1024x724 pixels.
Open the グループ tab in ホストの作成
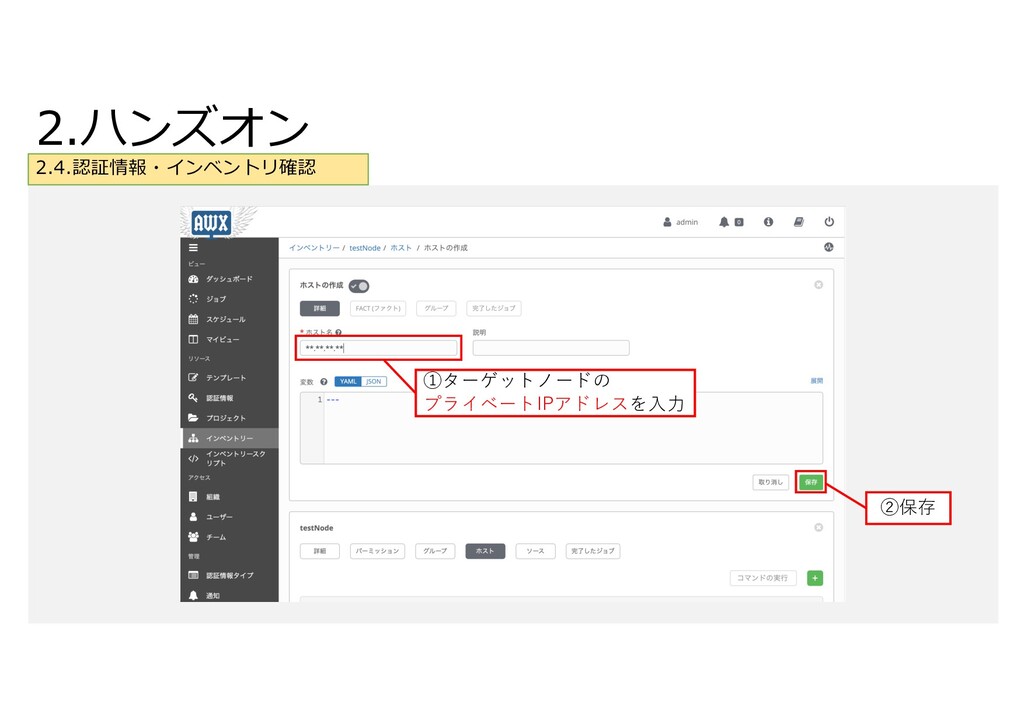pos(436,308)
